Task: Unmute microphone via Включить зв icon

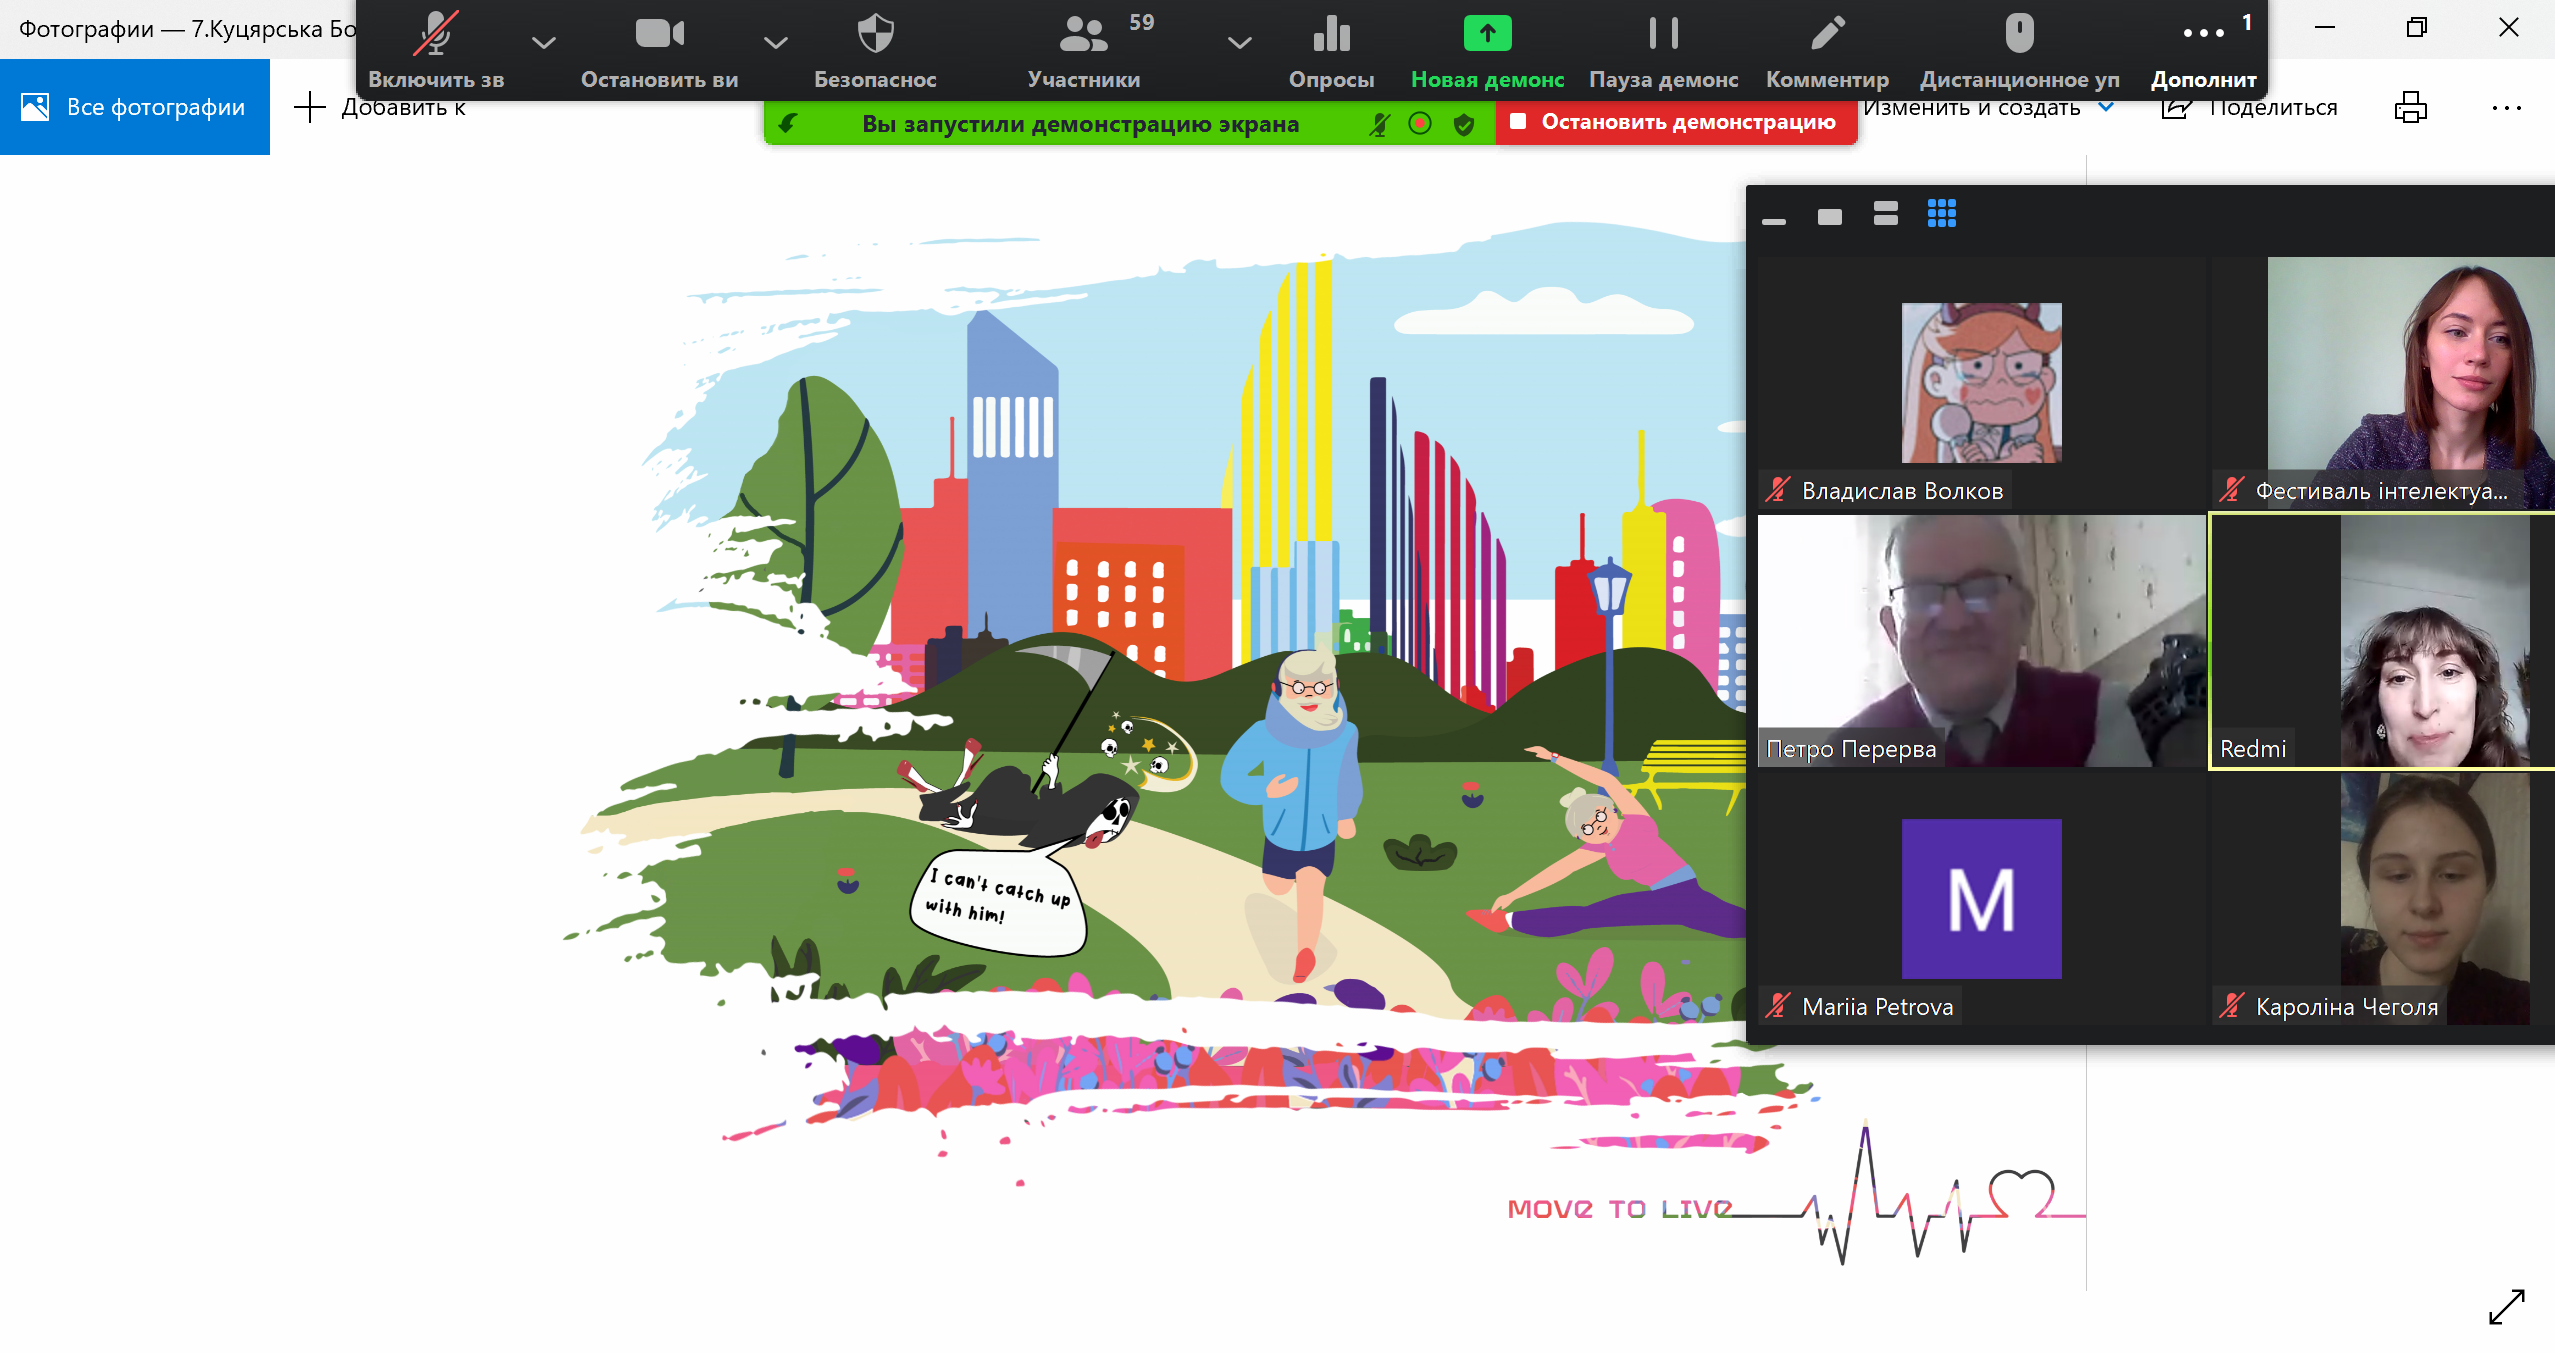Action: 436,34
